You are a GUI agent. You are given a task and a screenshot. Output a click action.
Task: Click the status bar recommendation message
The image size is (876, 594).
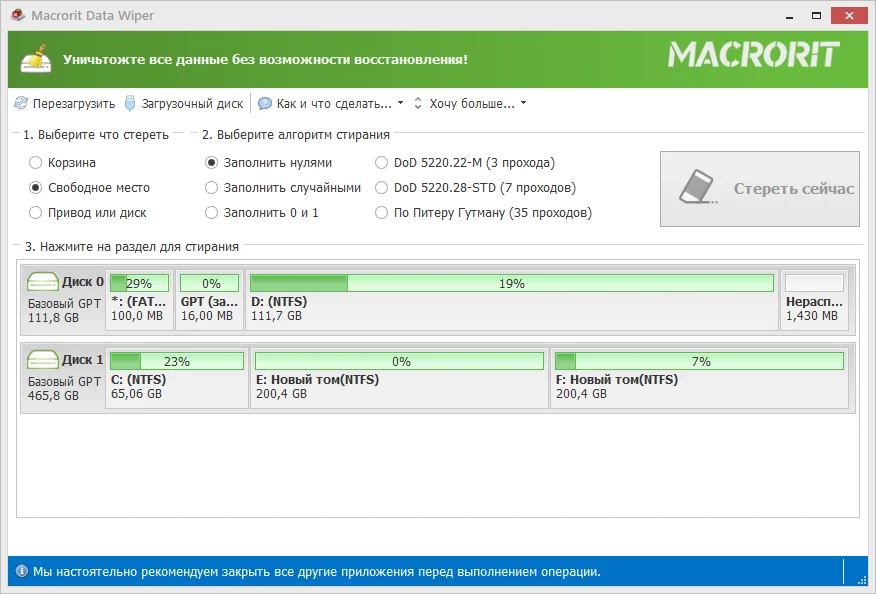[317, 572]
